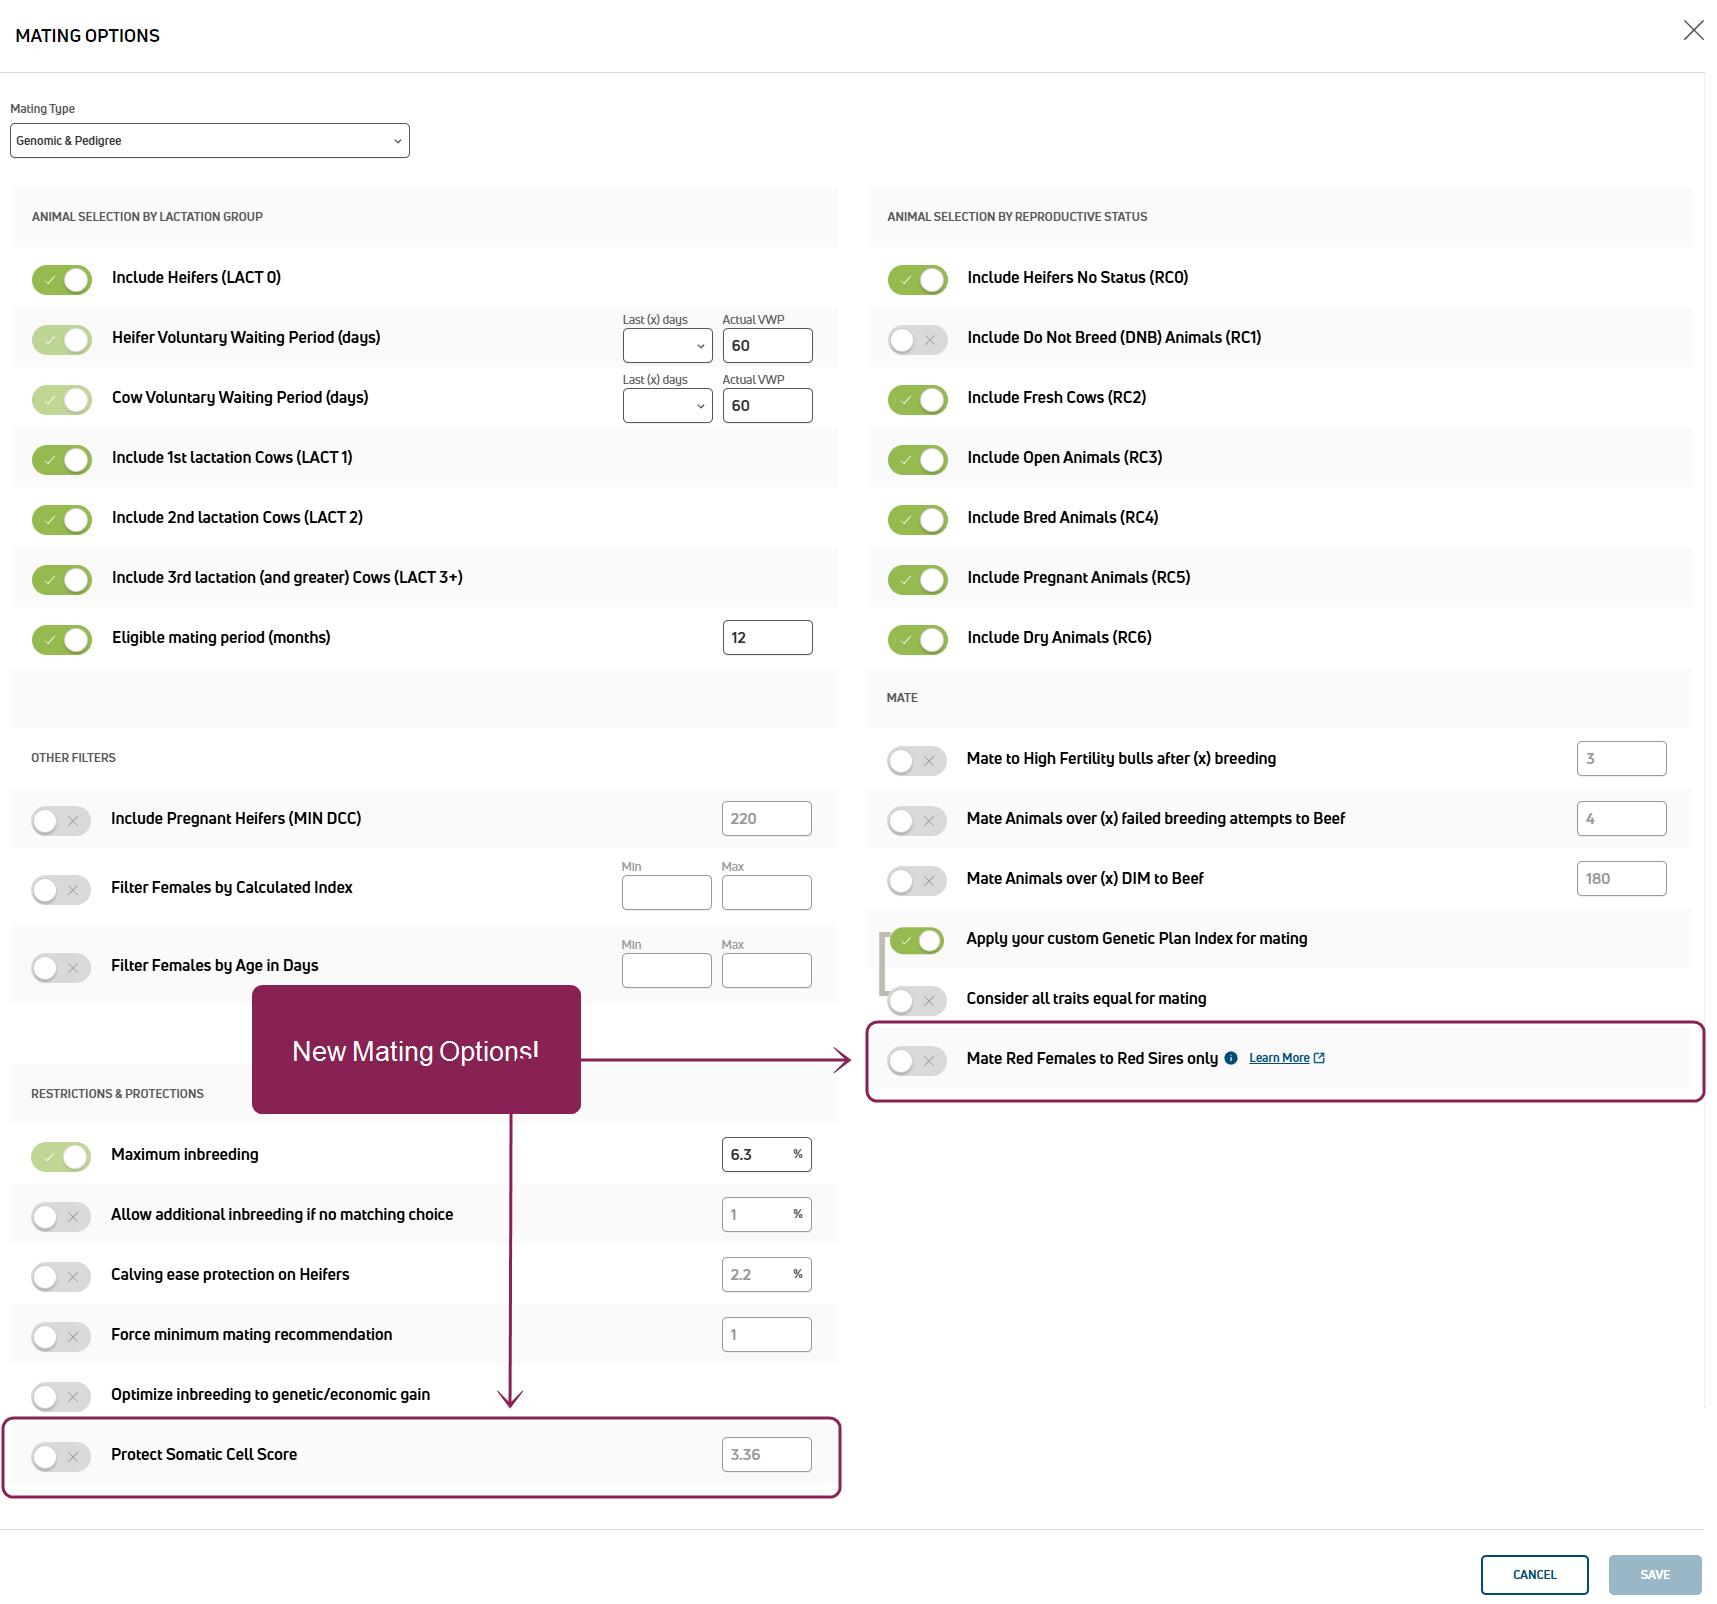Disable Include Heifers (LACT 0) toggle
This screenshot has height=1604, width=1717.
pyautogui.click(x=62, y=279)
